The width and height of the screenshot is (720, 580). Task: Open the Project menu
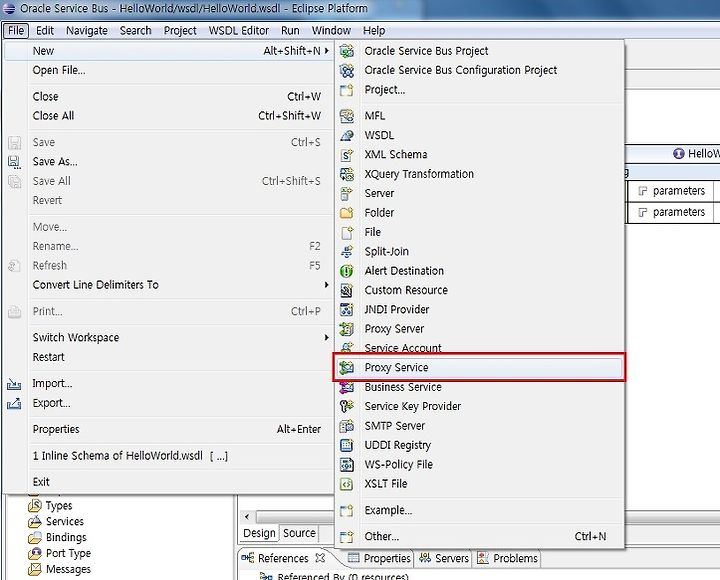click(x=180, y=31)
